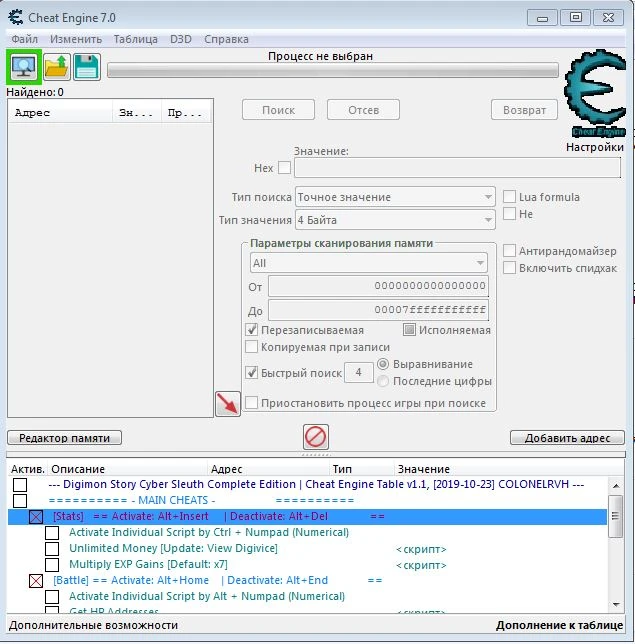Image resolution: width=635 pixels, height=644 pixels.
Task: Open Дополнение к таблице in status bar
Action: point(559,625)
